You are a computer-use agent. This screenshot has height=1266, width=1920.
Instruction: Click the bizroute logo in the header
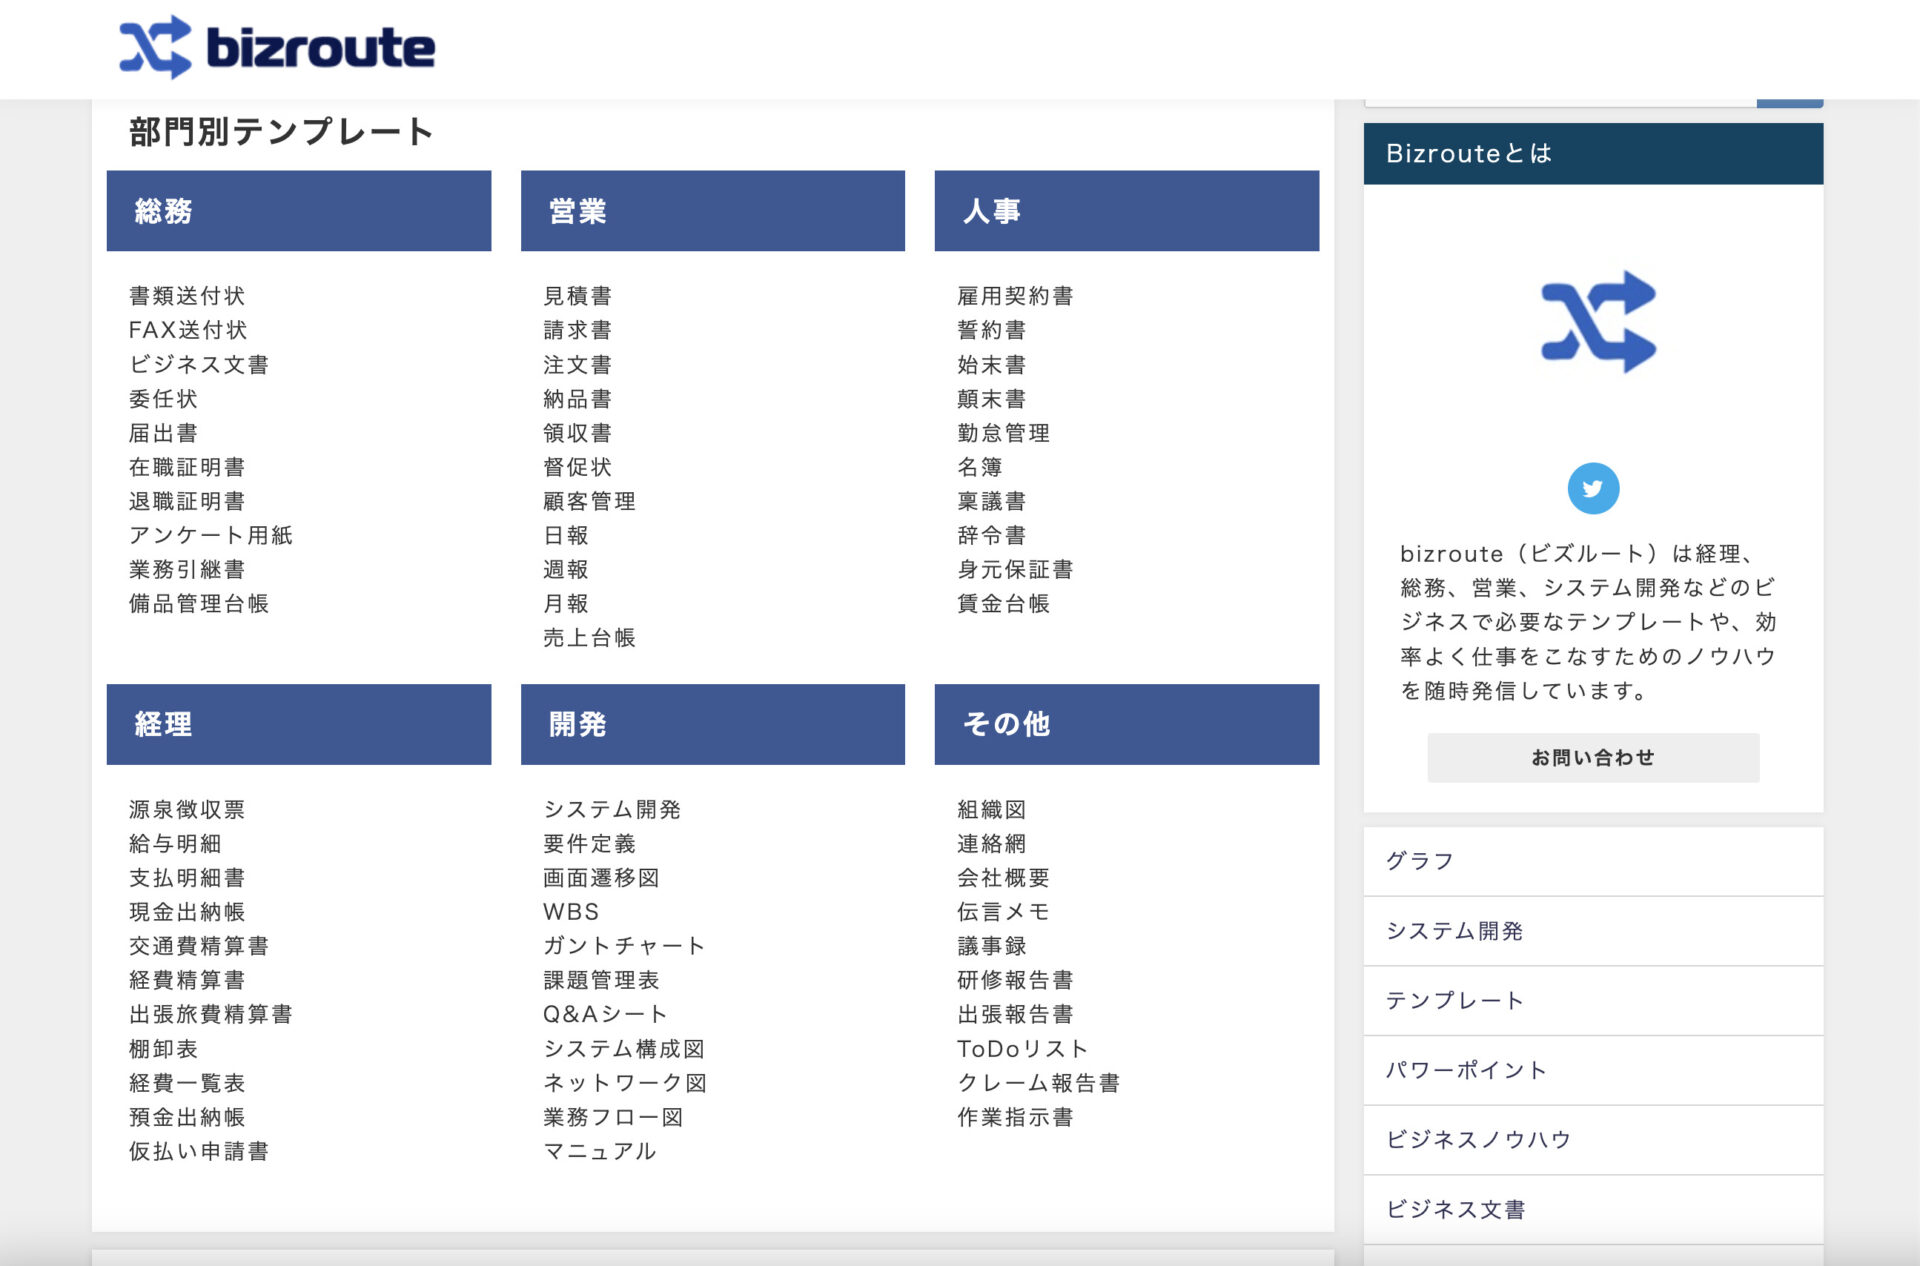click(x=277, y=47)
